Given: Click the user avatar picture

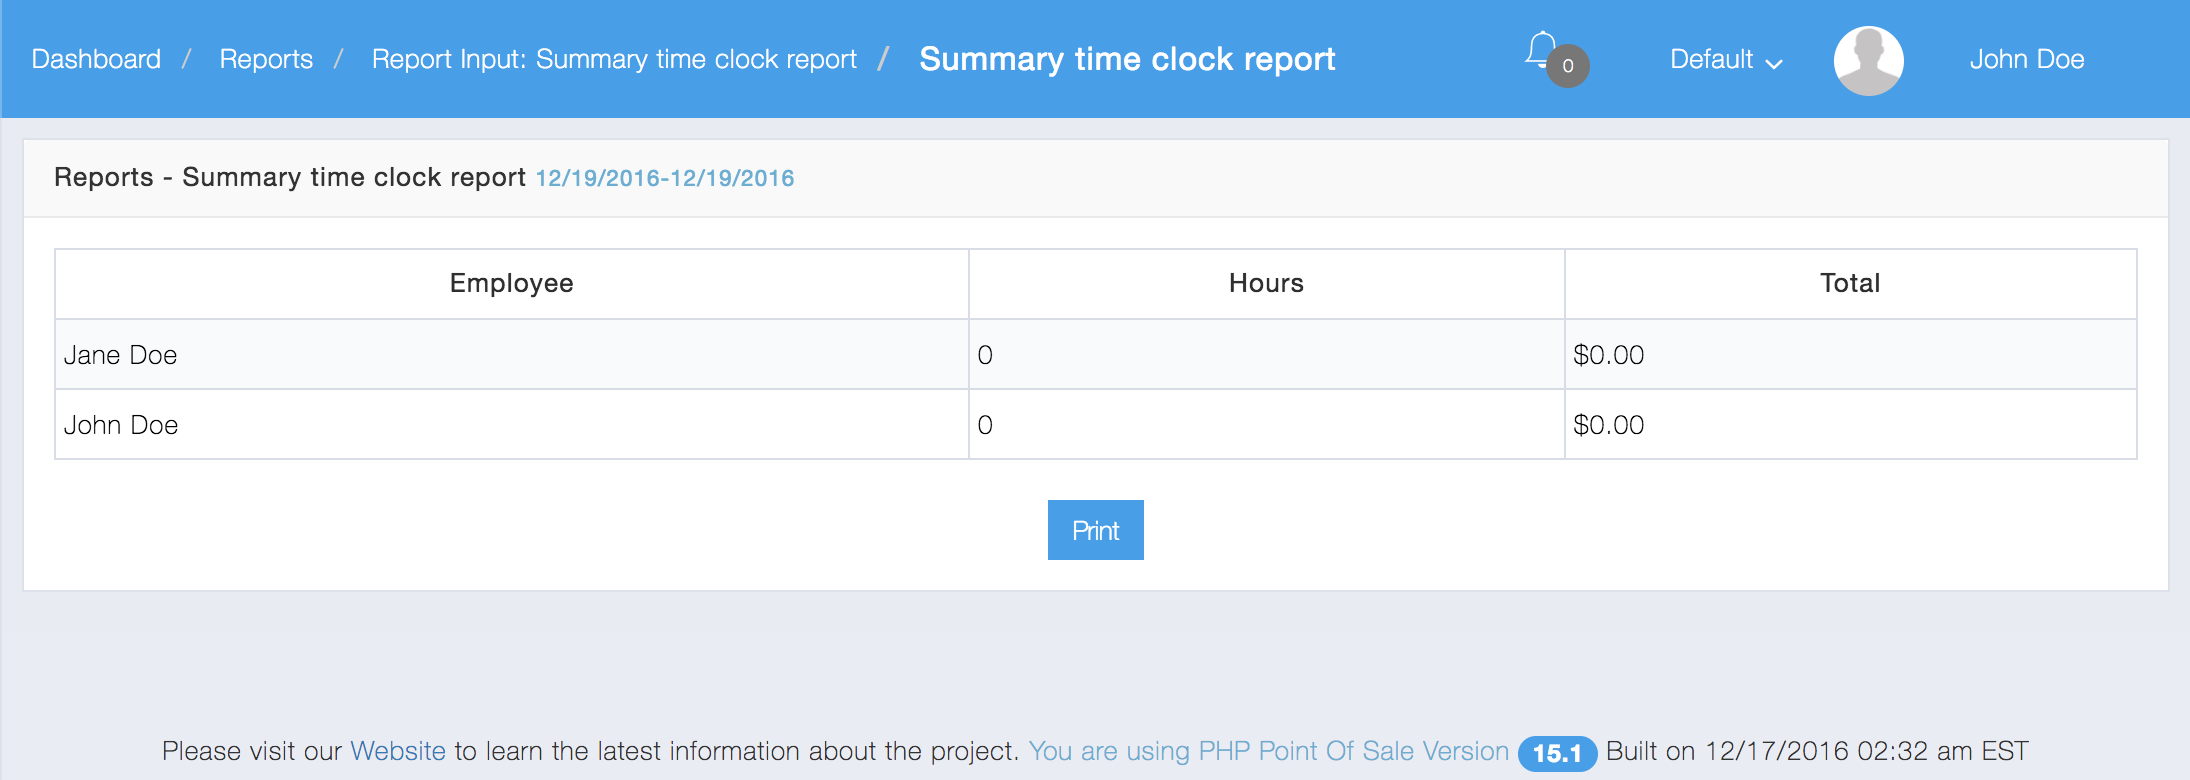Looking at the screenshot, I should tap(1868, 60).
